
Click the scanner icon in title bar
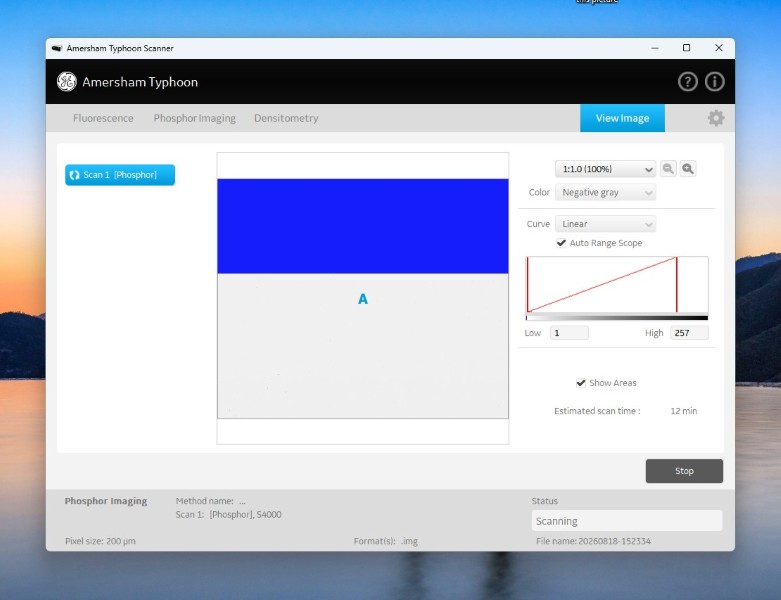pos(57,48)
